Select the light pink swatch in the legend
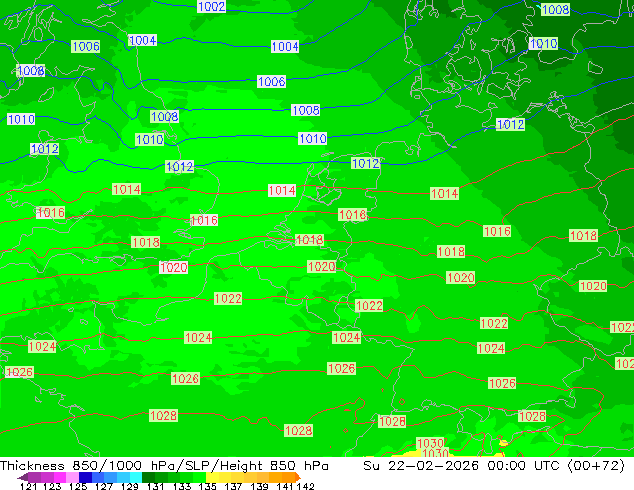The width and height of the screenshot is (634, 490). tap(72, 477)
